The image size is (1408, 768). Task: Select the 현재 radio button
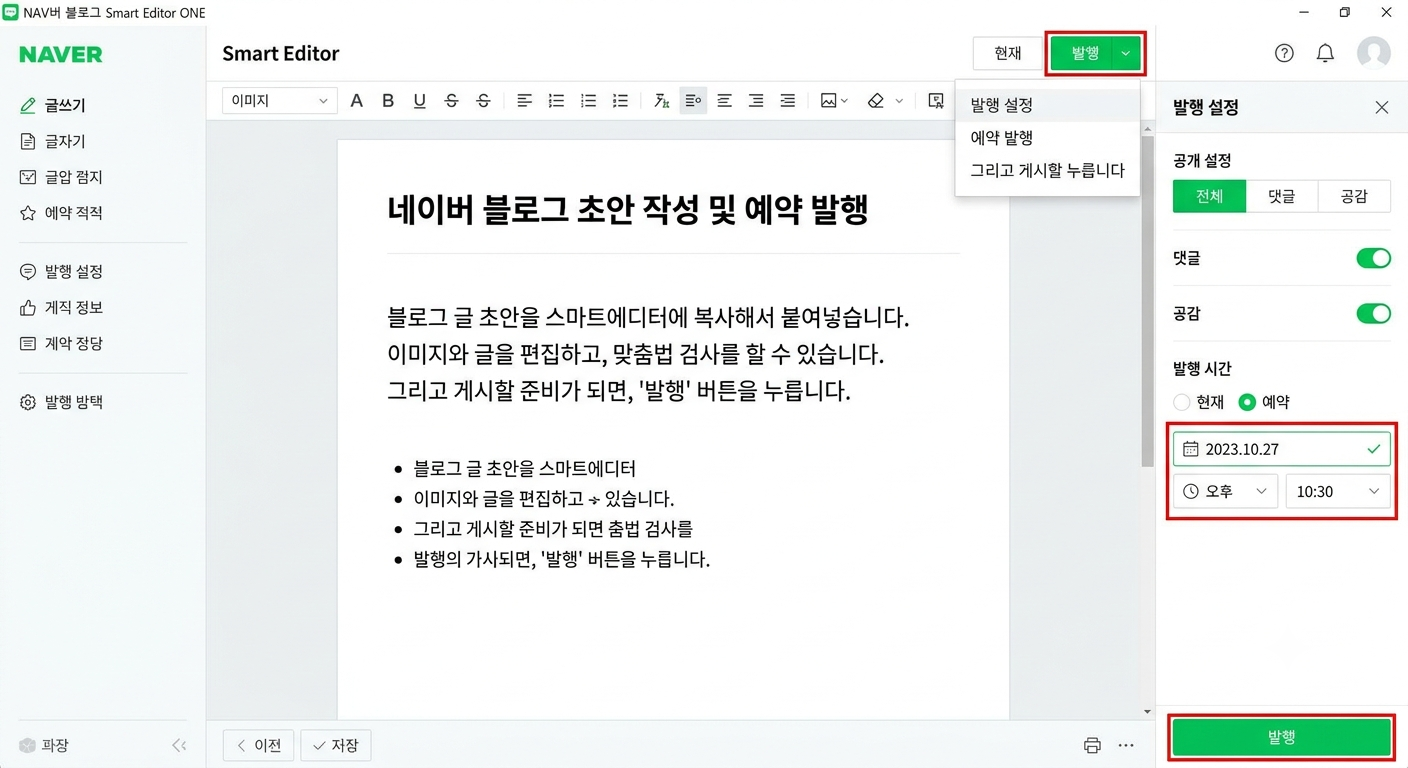click(x=1182, y=402)
